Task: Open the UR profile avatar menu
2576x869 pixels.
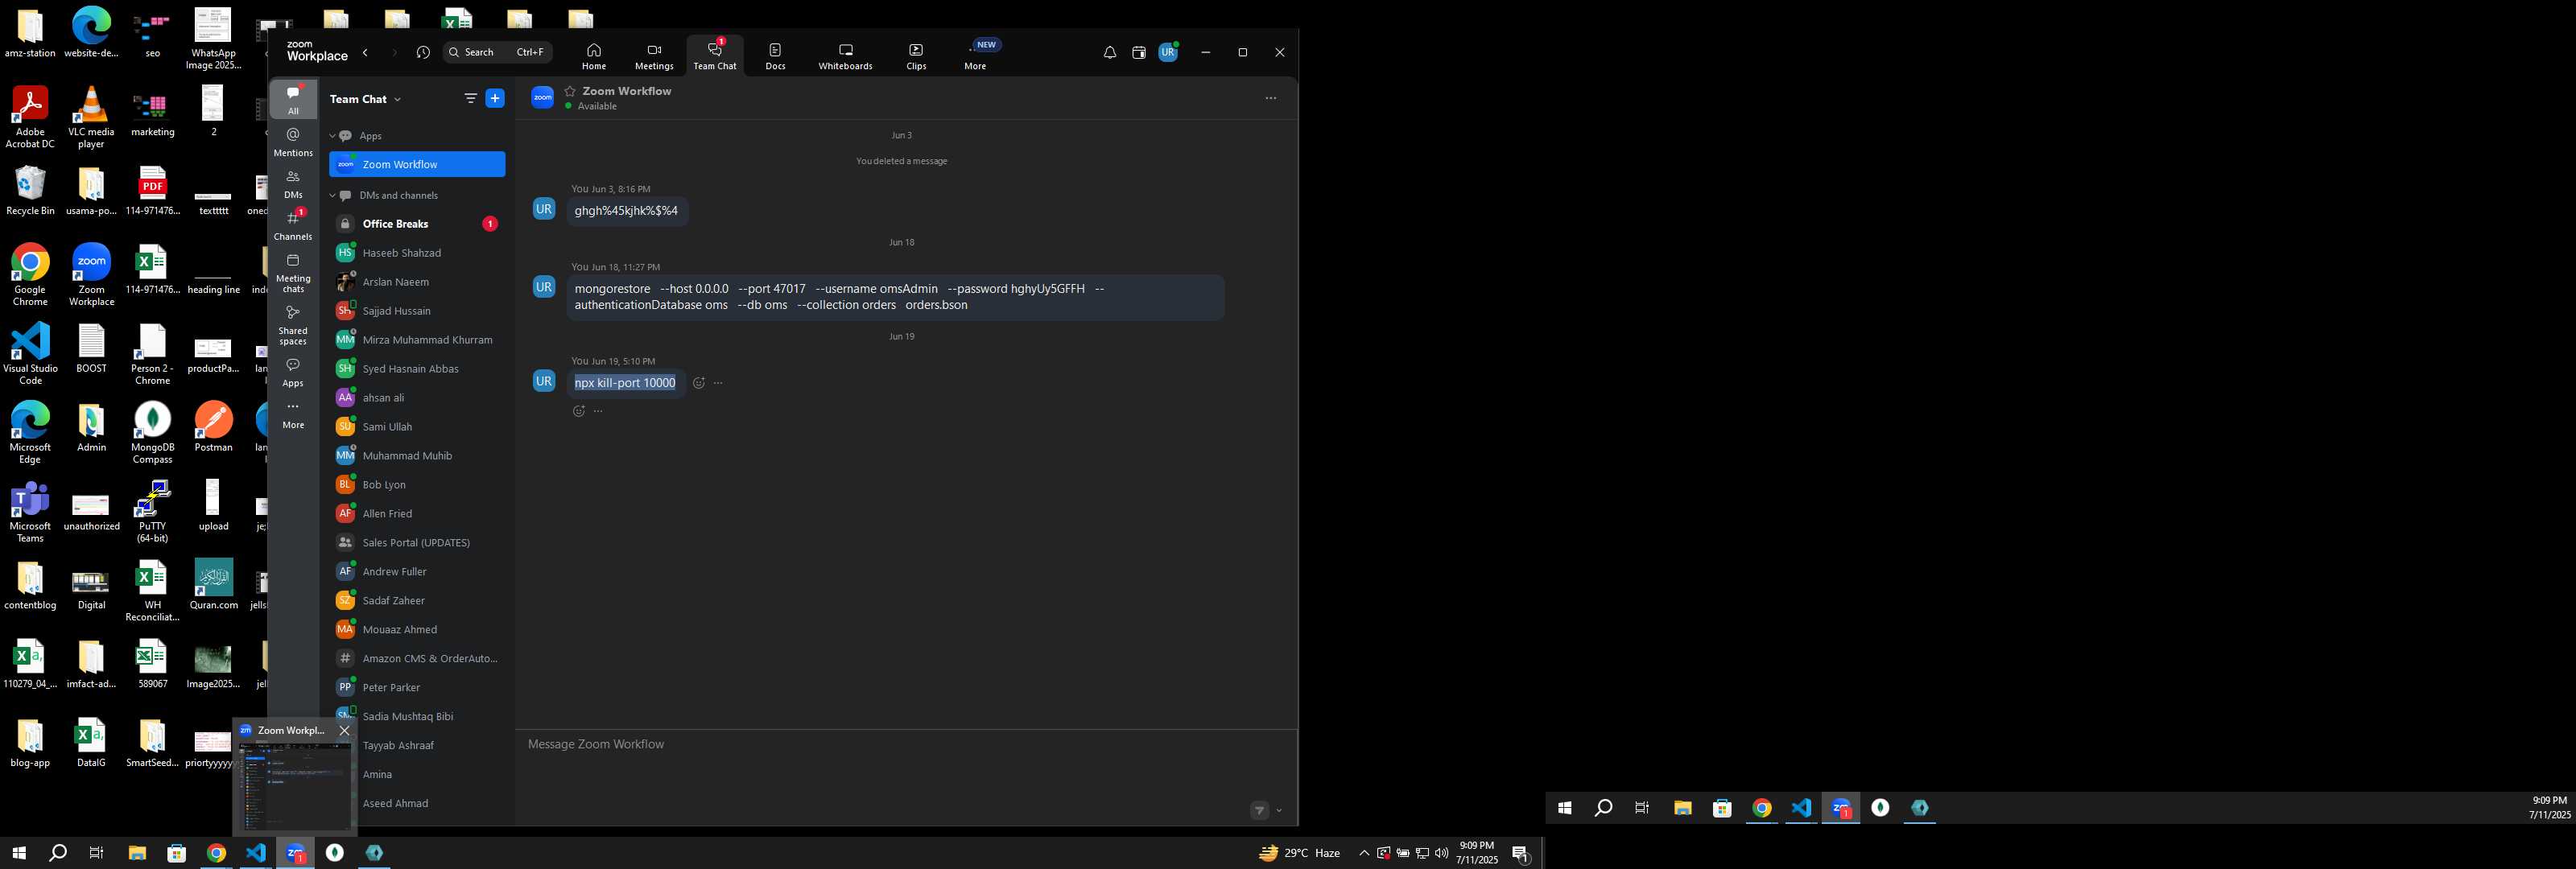Action: click(1168, 52)
